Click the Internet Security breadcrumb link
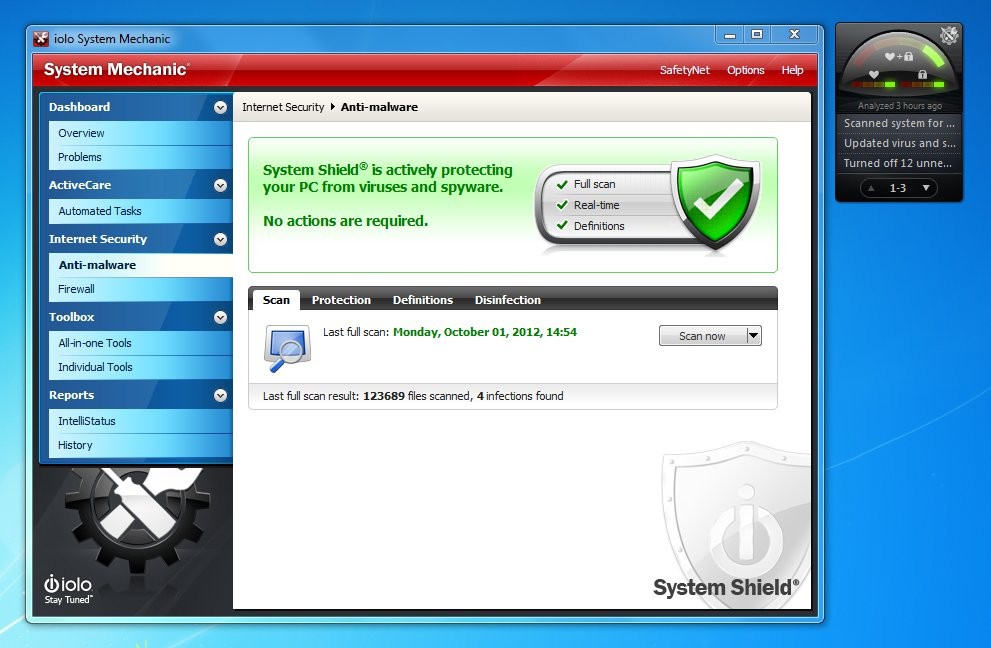Viewport: 991px width, 648px height. pos(283,107)
